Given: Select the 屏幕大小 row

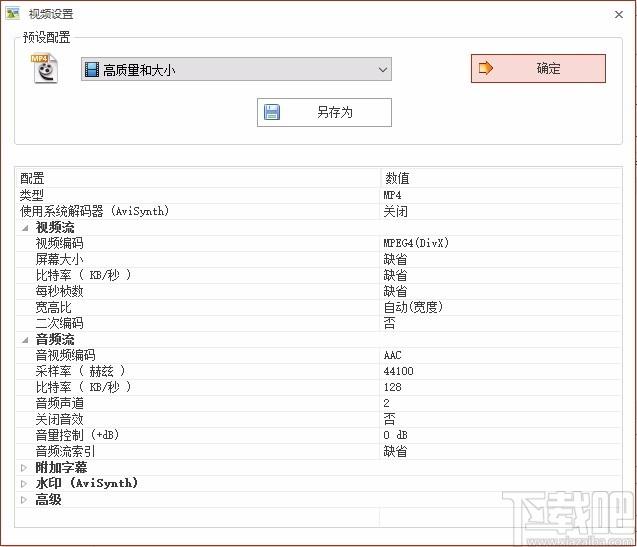Looking at the screenshot, I should (x=319, y=259).
